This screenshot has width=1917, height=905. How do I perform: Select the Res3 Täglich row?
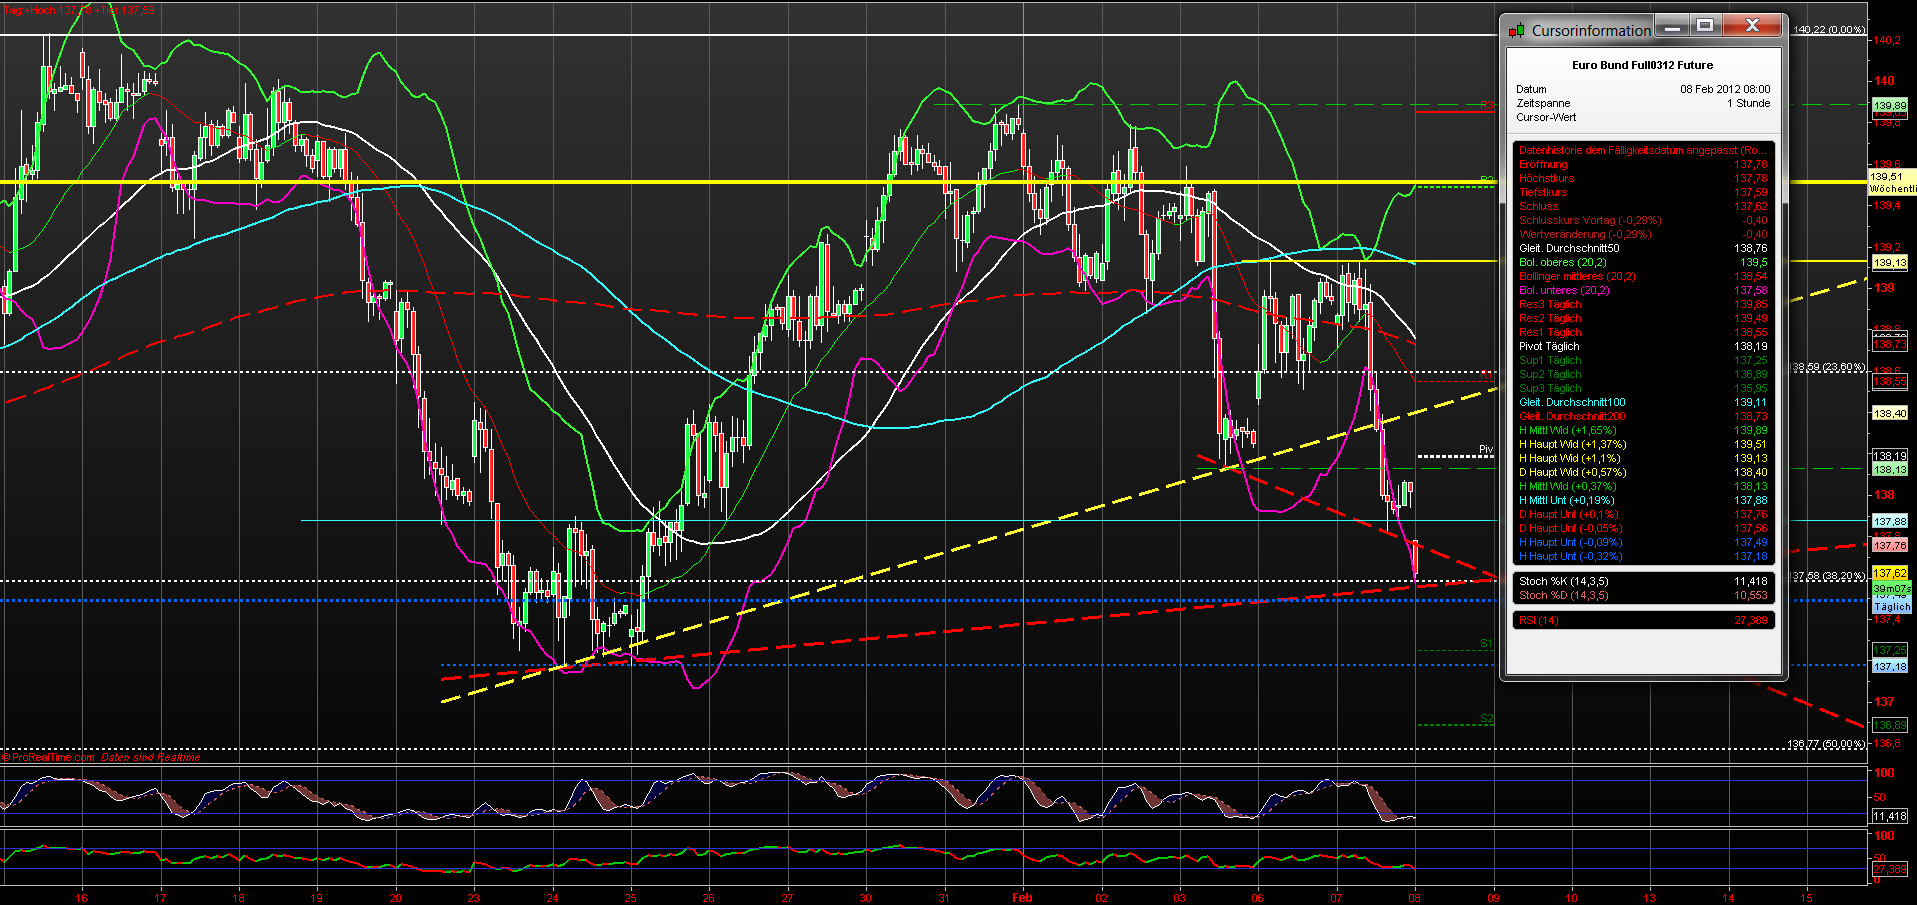(1642, 304)
